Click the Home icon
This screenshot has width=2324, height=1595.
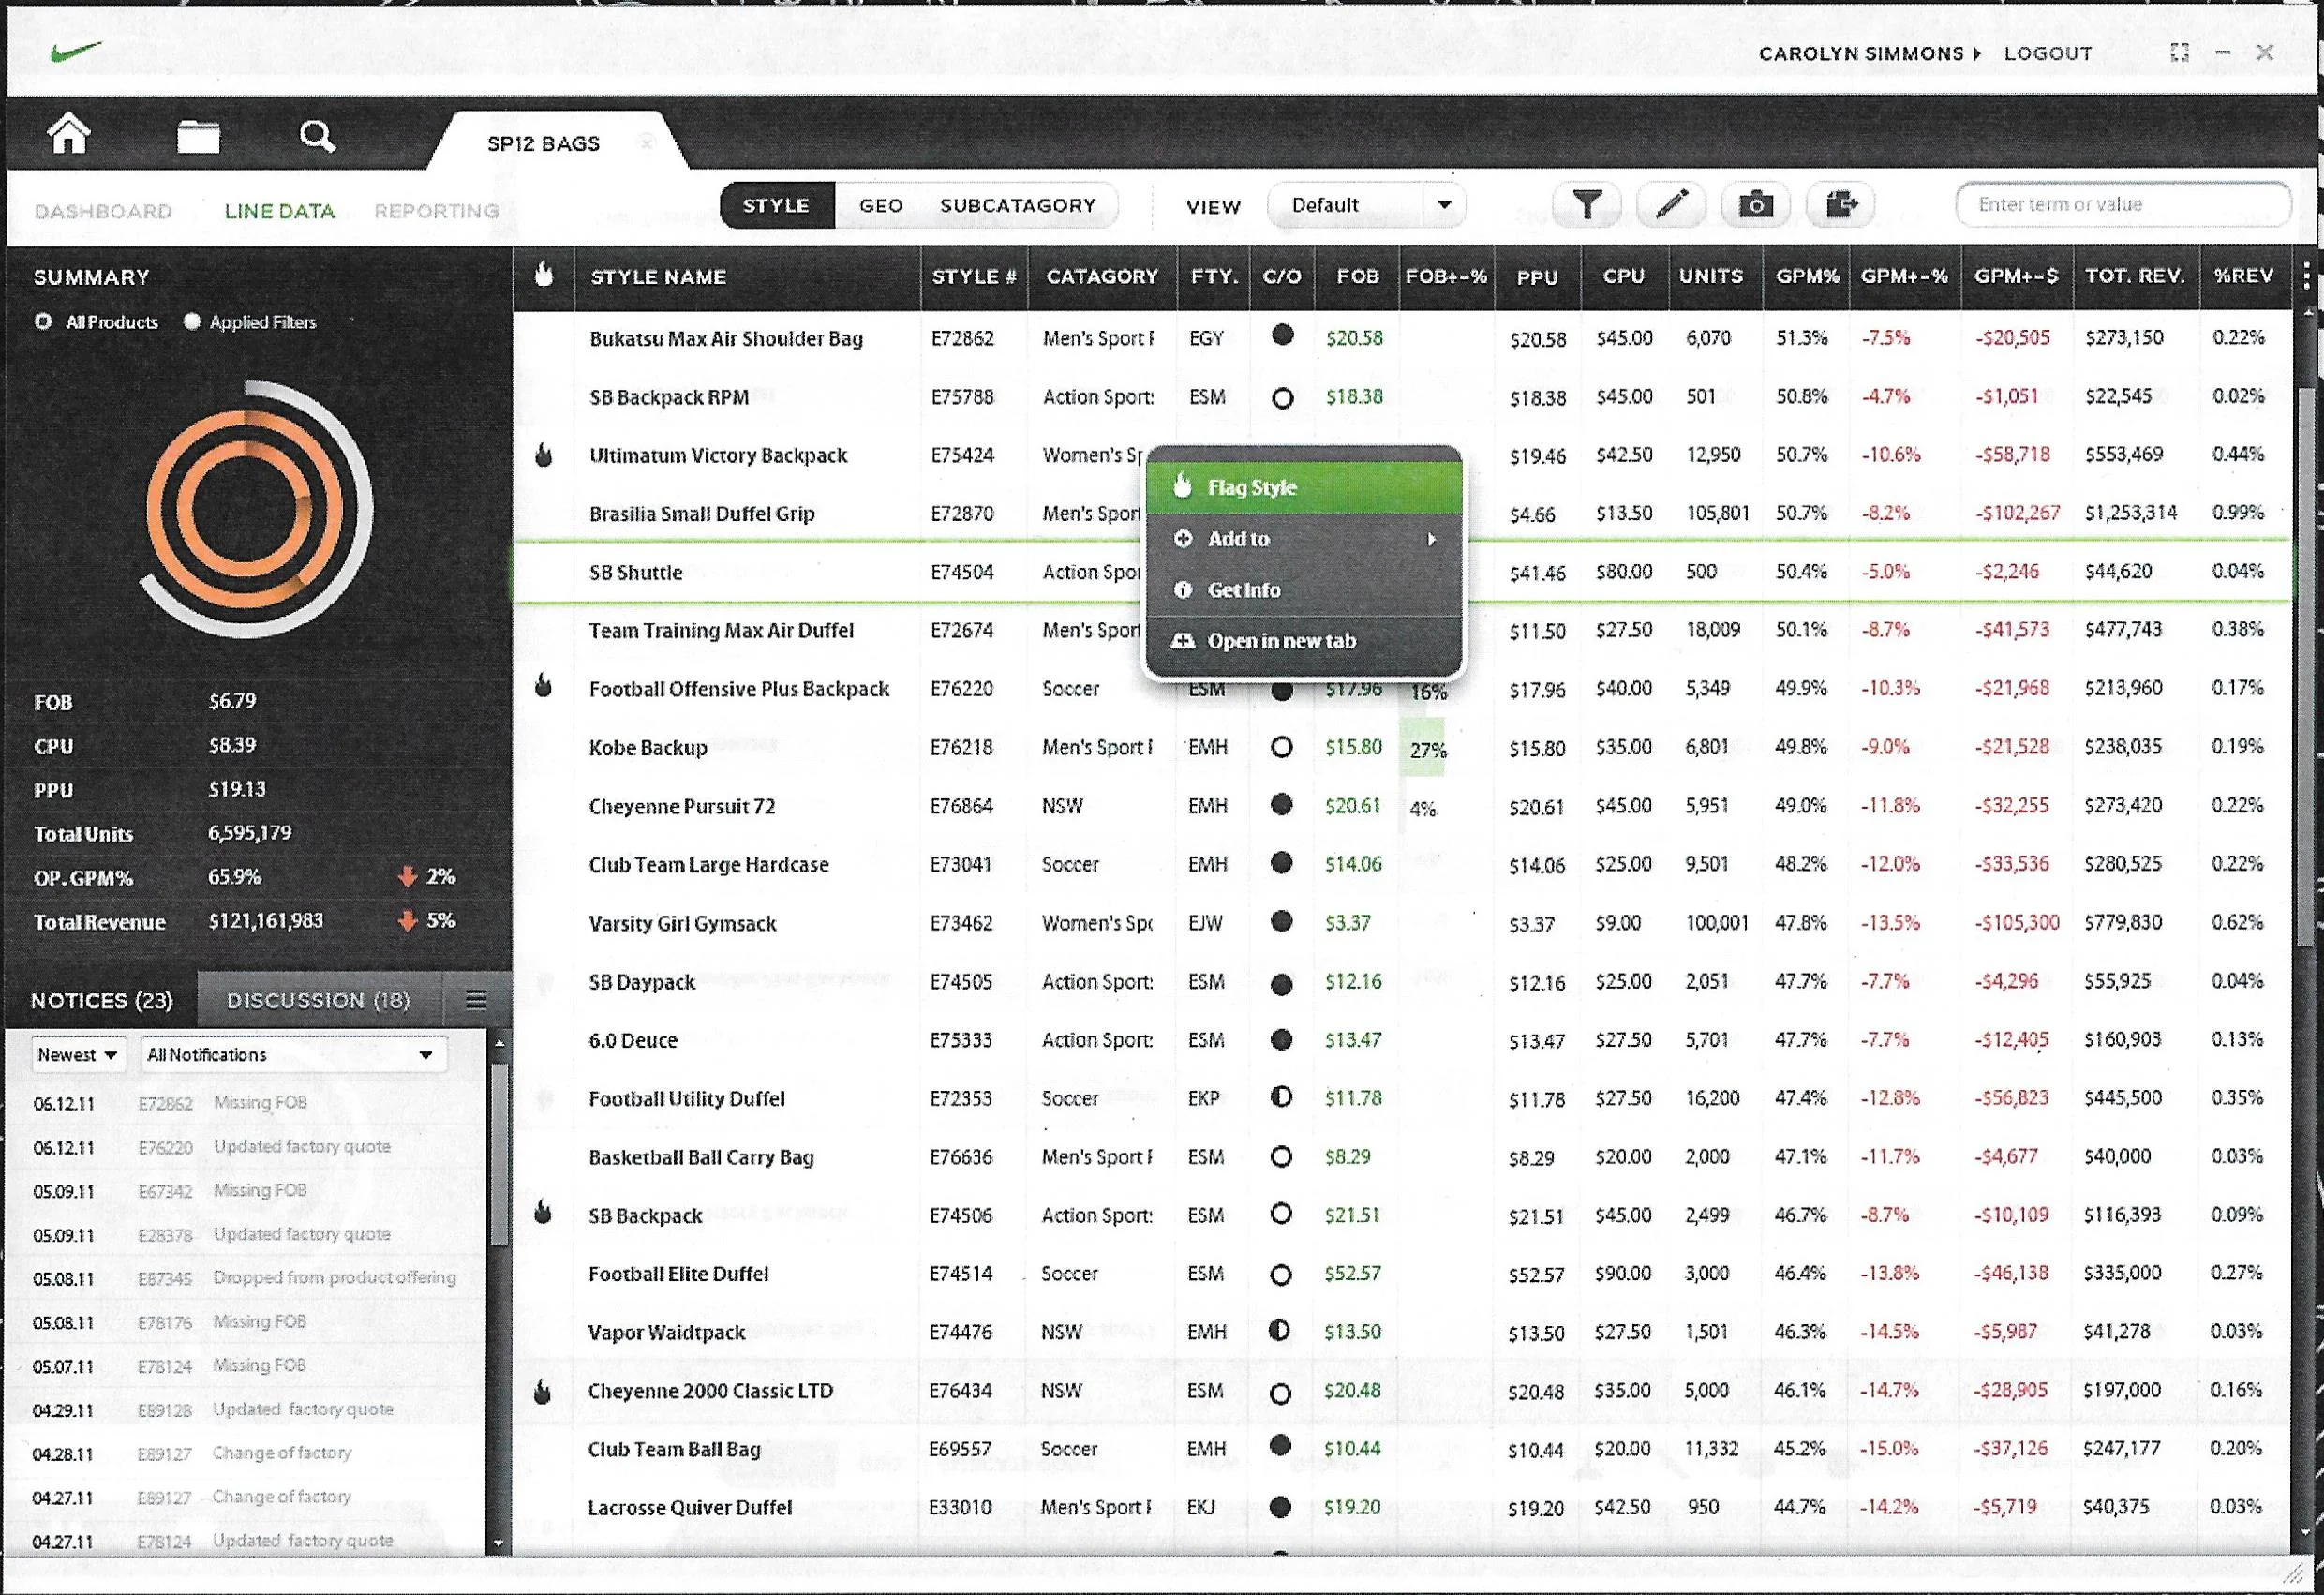click(x=69, y=134)
